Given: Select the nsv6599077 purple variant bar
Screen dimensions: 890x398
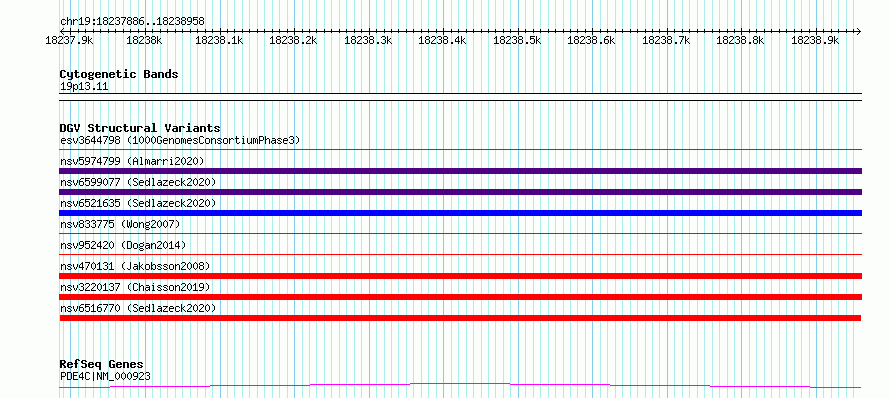Looking at the screenshot, I should pos(460,192).
